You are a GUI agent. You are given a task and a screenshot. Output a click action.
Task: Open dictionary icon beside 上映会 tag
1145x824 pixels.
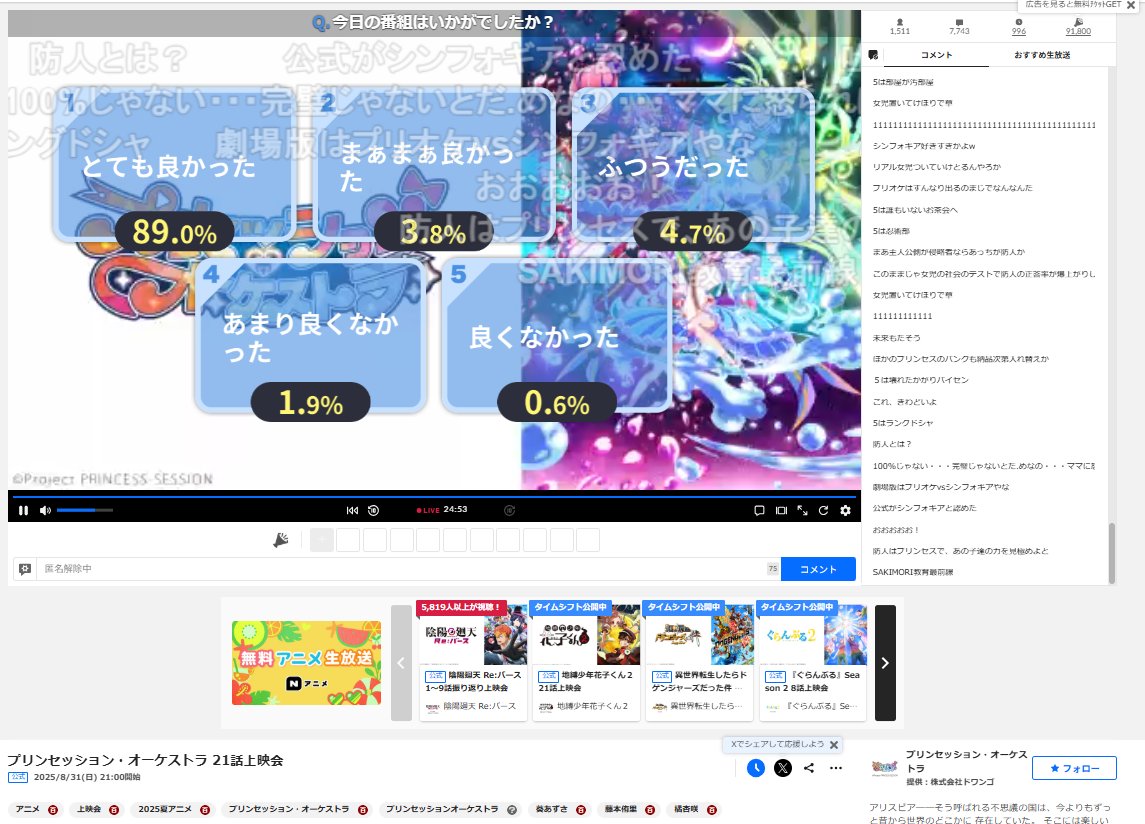[x=114, y=809]
